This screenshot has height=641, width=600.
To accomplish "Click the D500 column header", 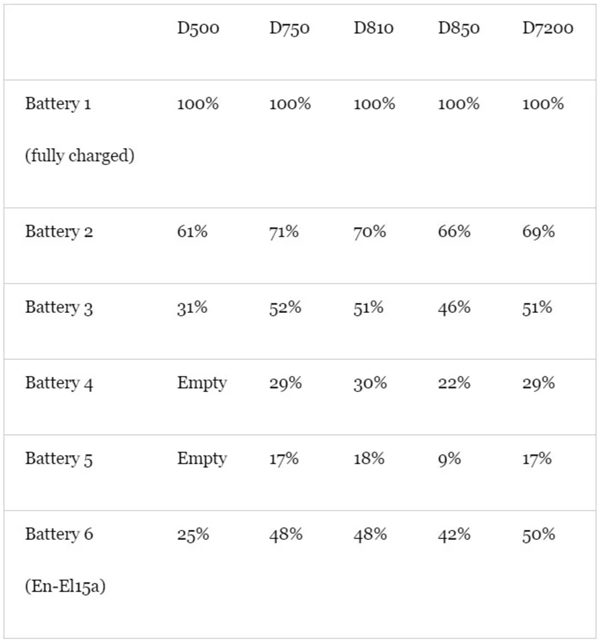I will point(198,29).
